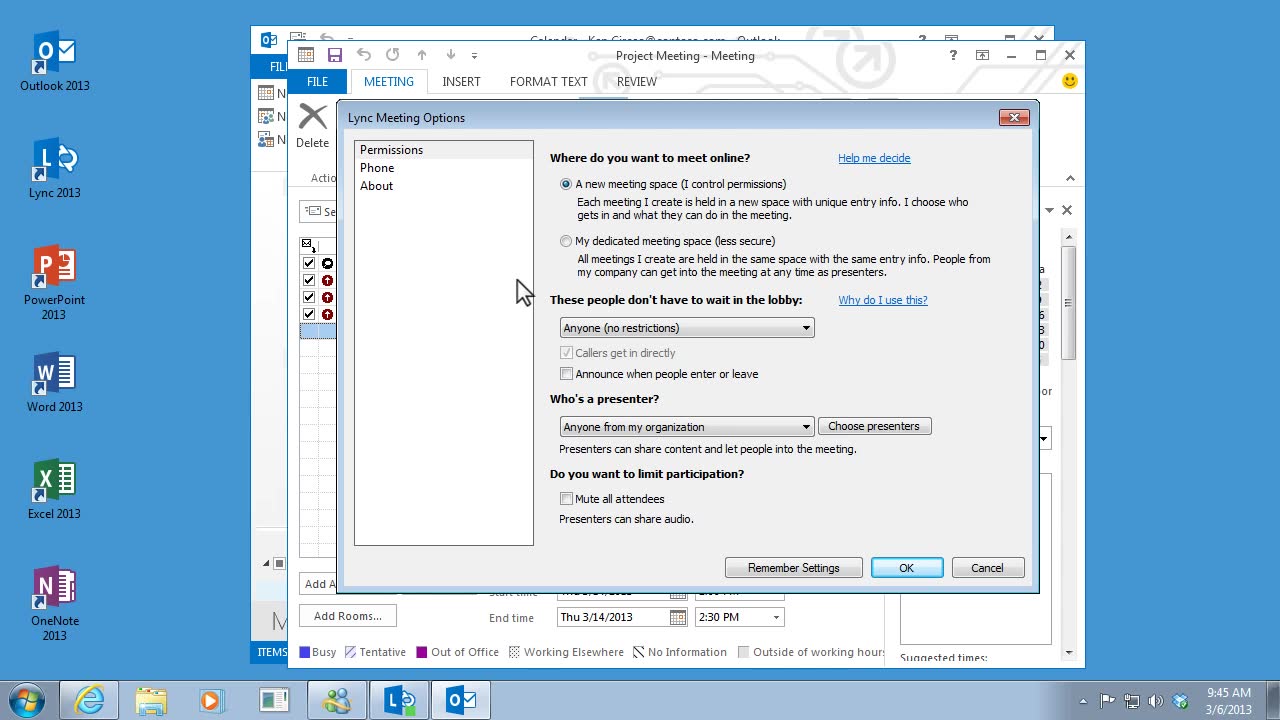Viewport: 1280px width, 720px height.
Task: Click the Action Center flag tray icon
Action: (x=1108, y=701)
